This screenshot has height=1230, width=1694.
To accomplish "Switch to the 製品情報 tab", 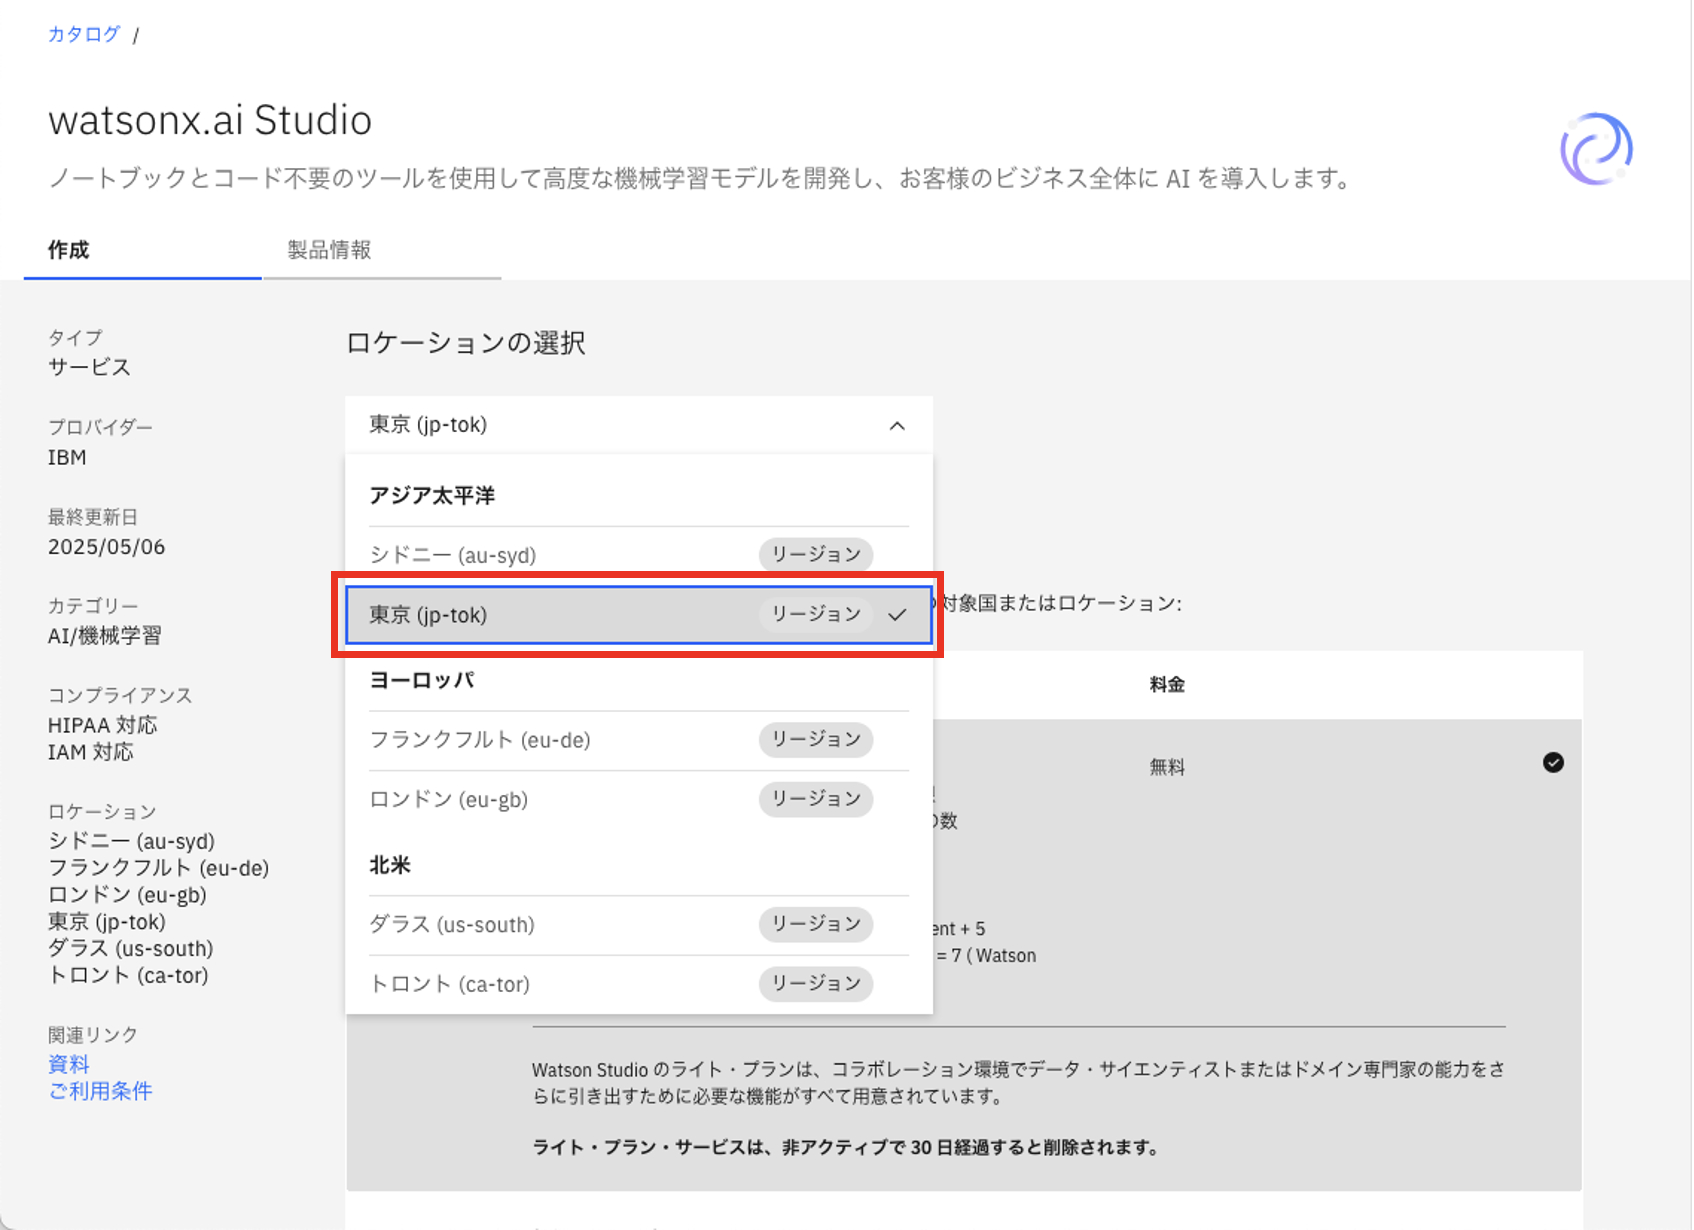I will pos(329,250).
